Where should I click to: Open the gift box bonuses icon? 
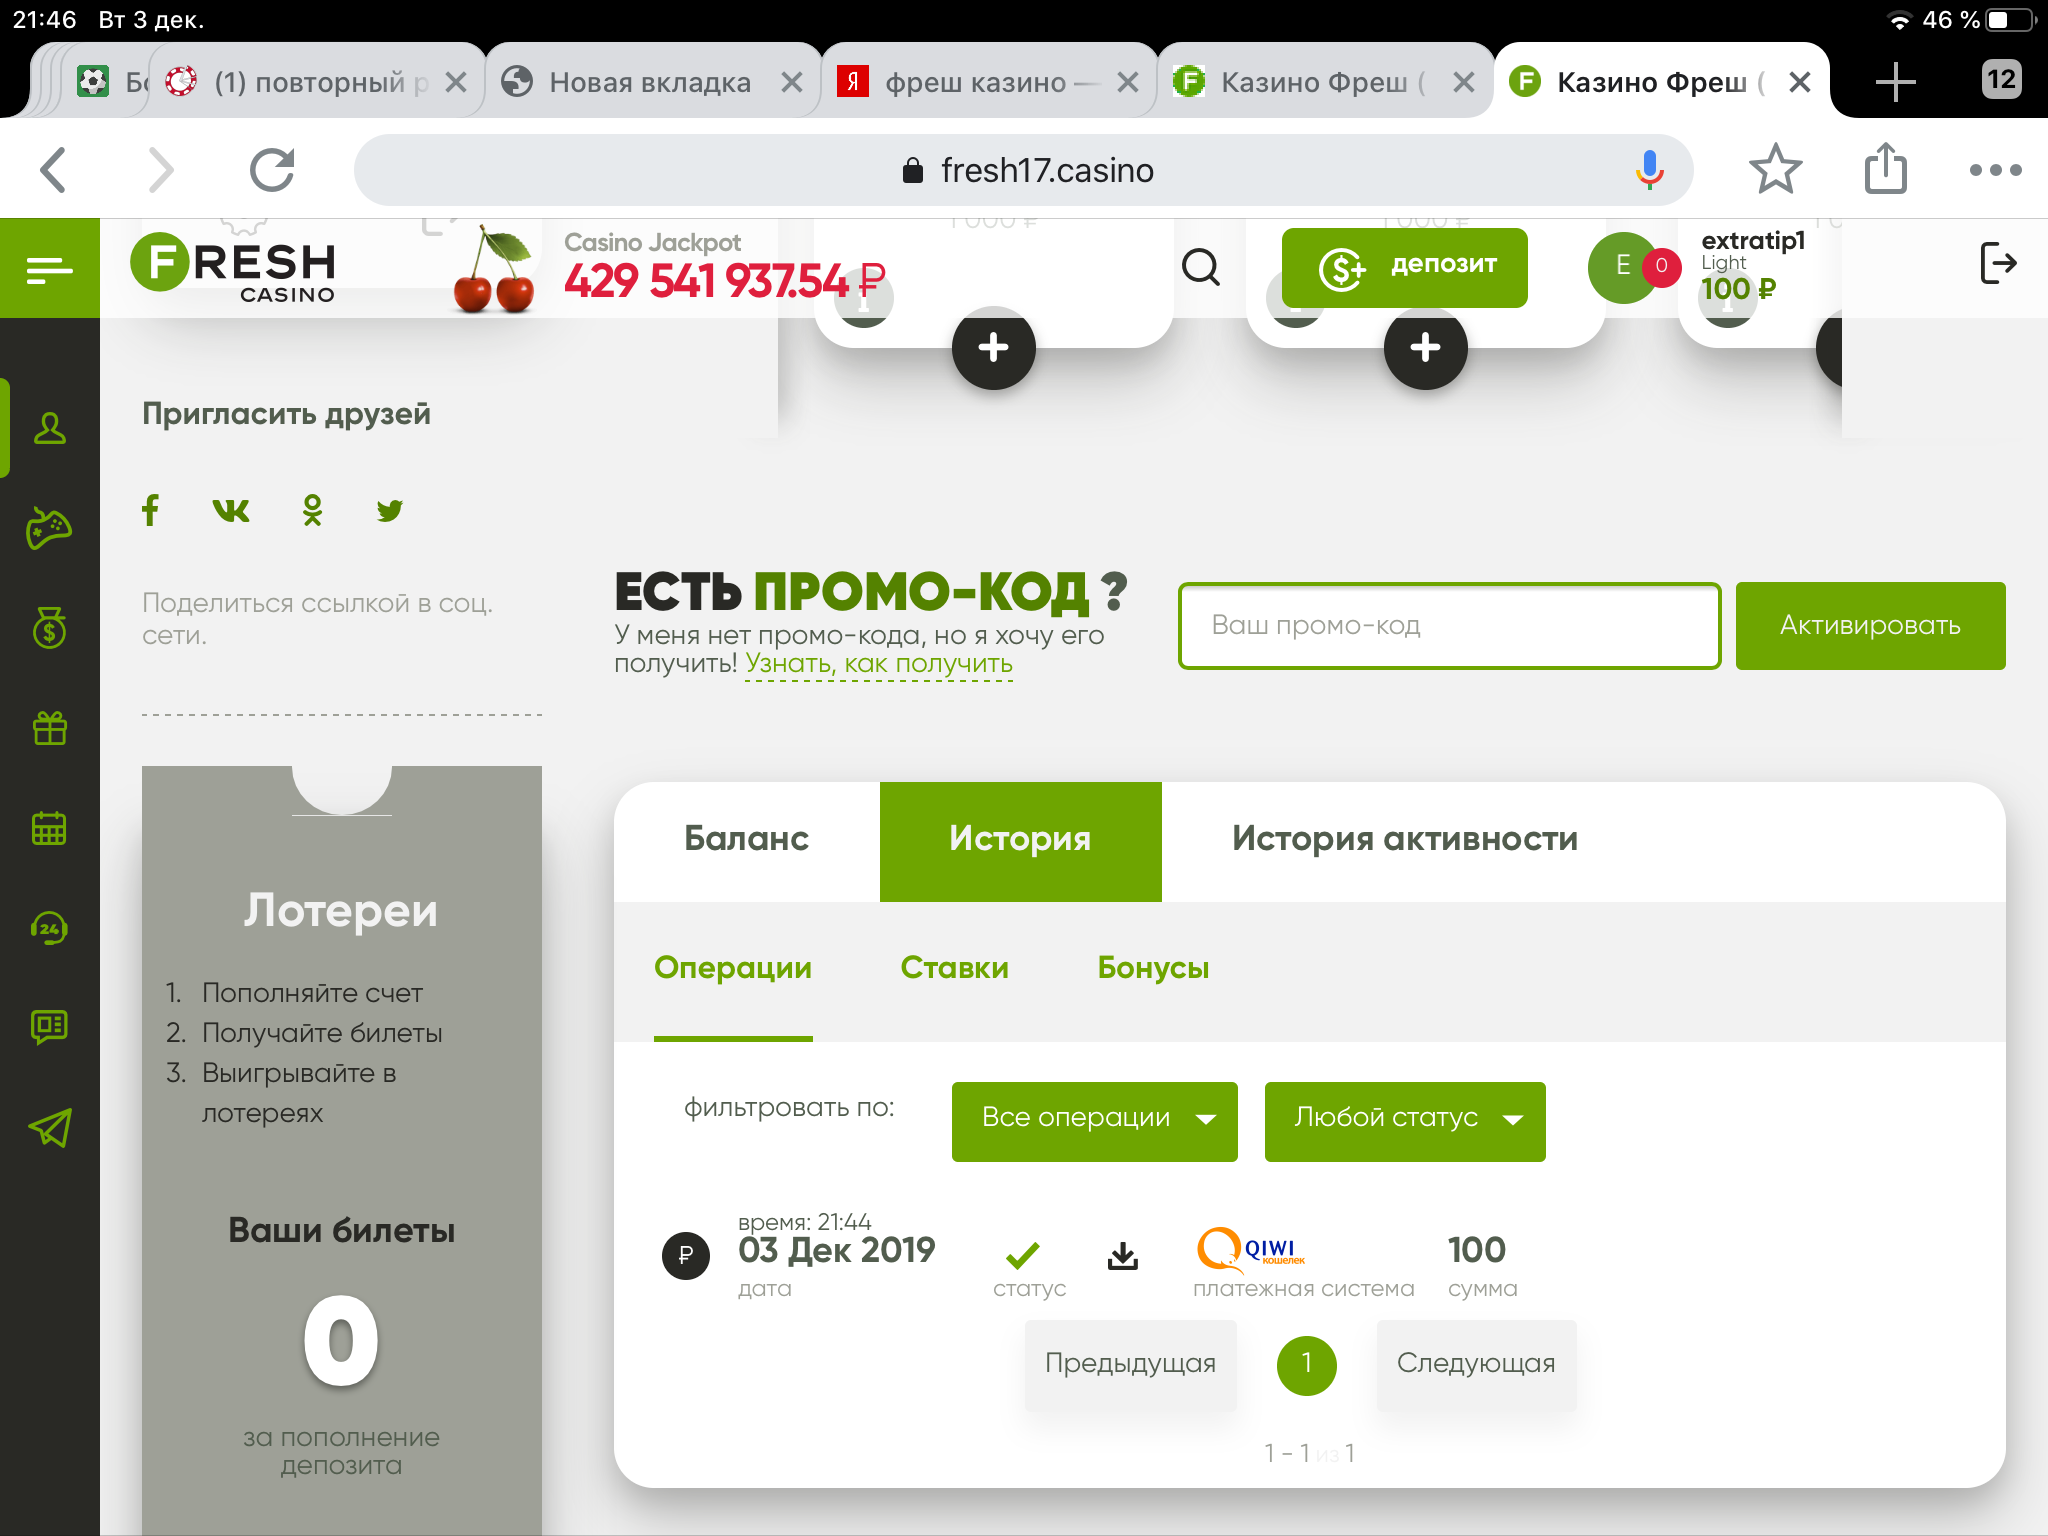point(49,728)
